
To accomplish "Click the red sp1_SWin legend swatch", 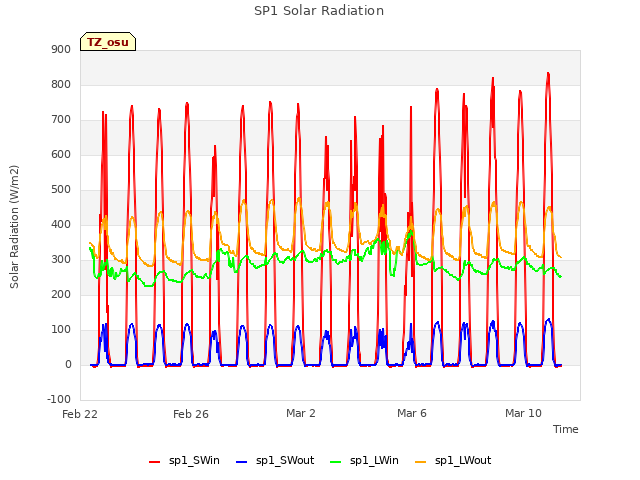I will tap(155, 462).
